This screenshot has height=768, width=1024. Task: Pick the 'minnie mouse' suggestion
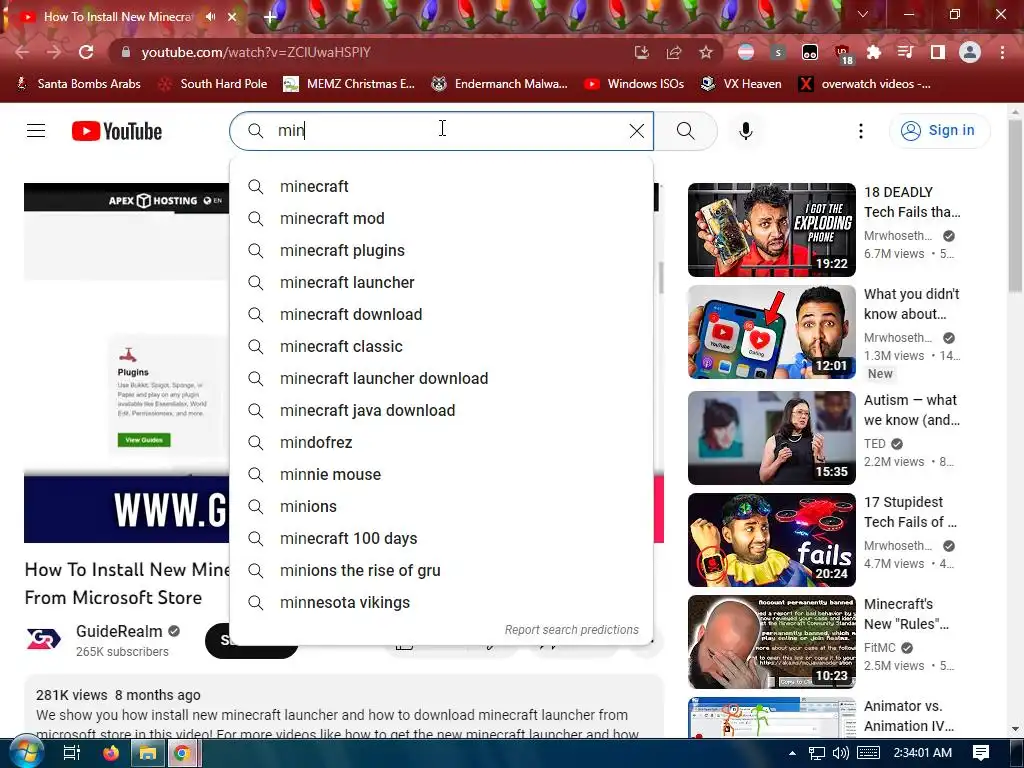[x=441, y=475]
